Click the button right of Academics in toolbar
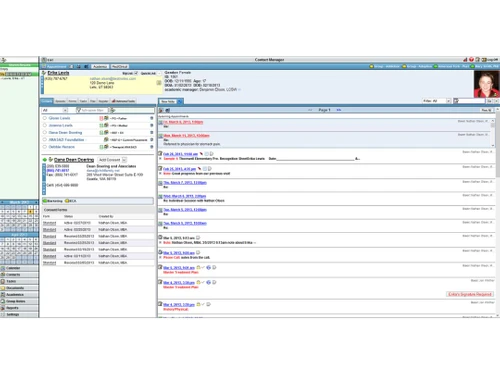Viewport: 500px width, 375px height. 119,67
